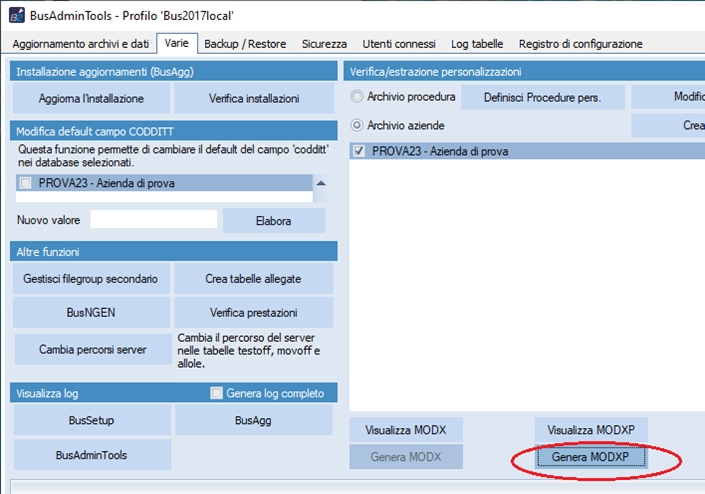Open the Sicurezza tab

[x=324, y=44]
